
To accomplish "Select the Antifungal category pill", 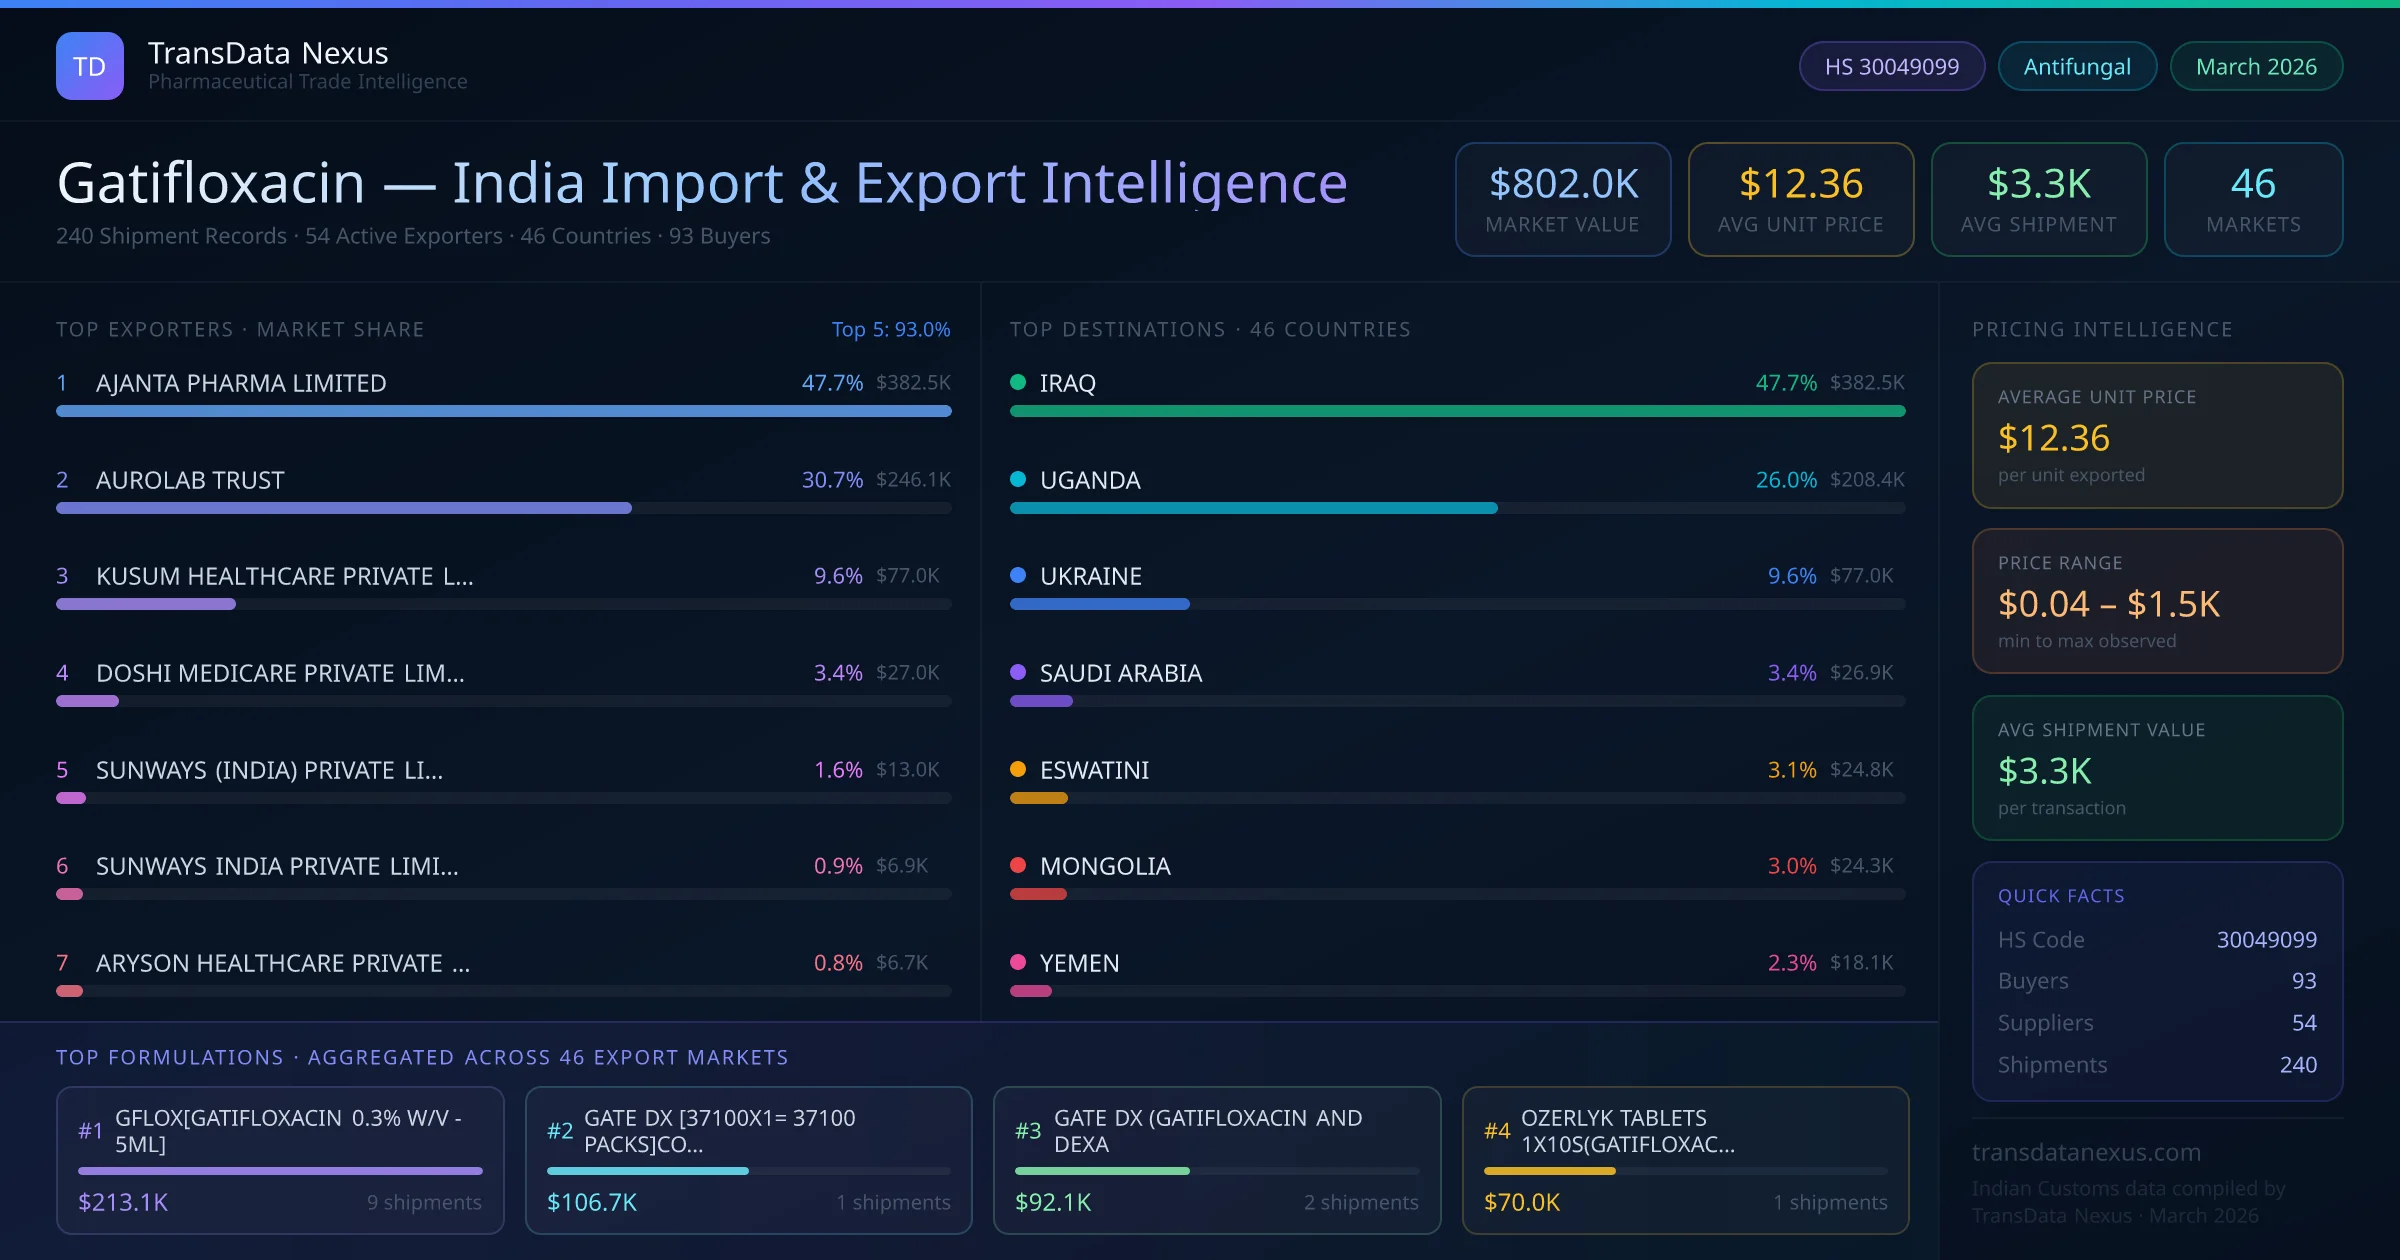I will click(2076, 66).
